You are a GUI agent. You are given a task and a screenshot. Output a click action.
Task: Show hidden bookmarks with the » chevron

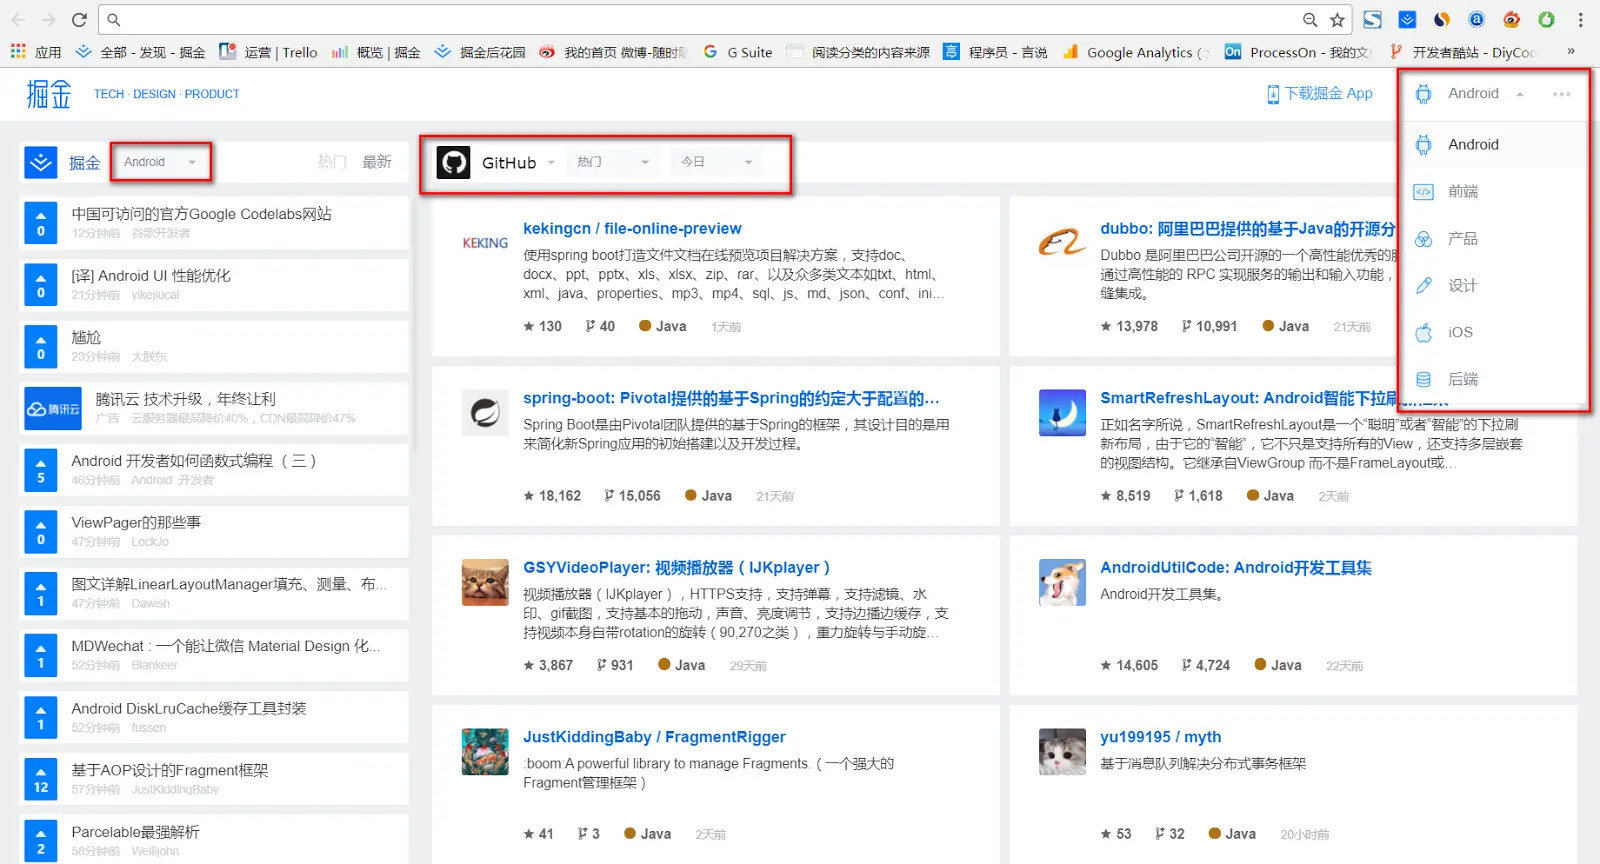point(1571,51)
